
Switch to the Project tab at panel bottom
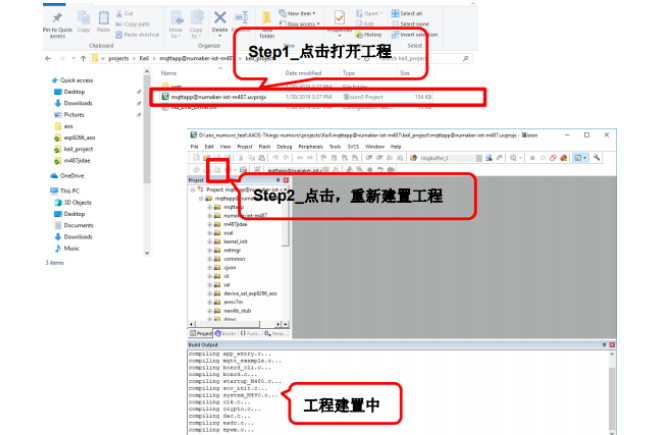tap(200, 332)
